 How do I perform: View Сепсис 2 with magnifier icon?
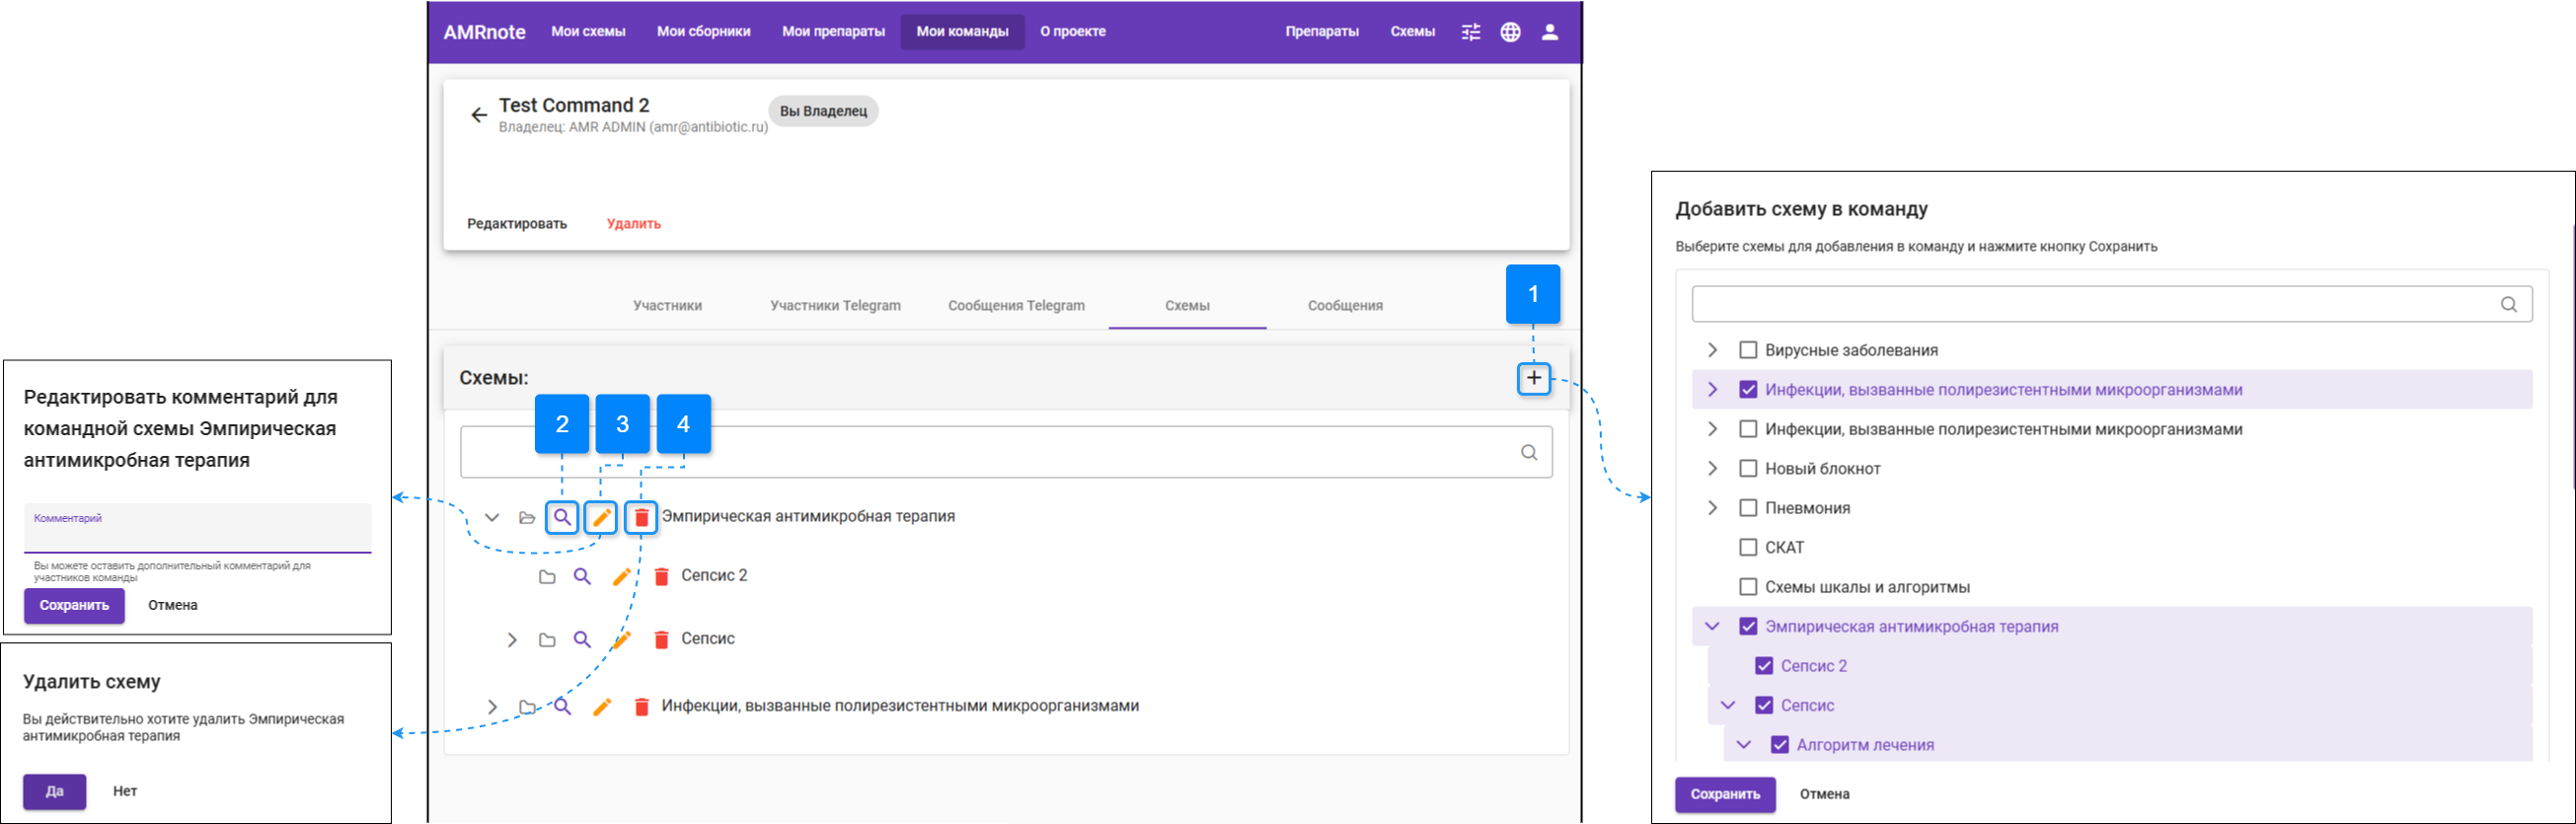[x=582, y=576]
